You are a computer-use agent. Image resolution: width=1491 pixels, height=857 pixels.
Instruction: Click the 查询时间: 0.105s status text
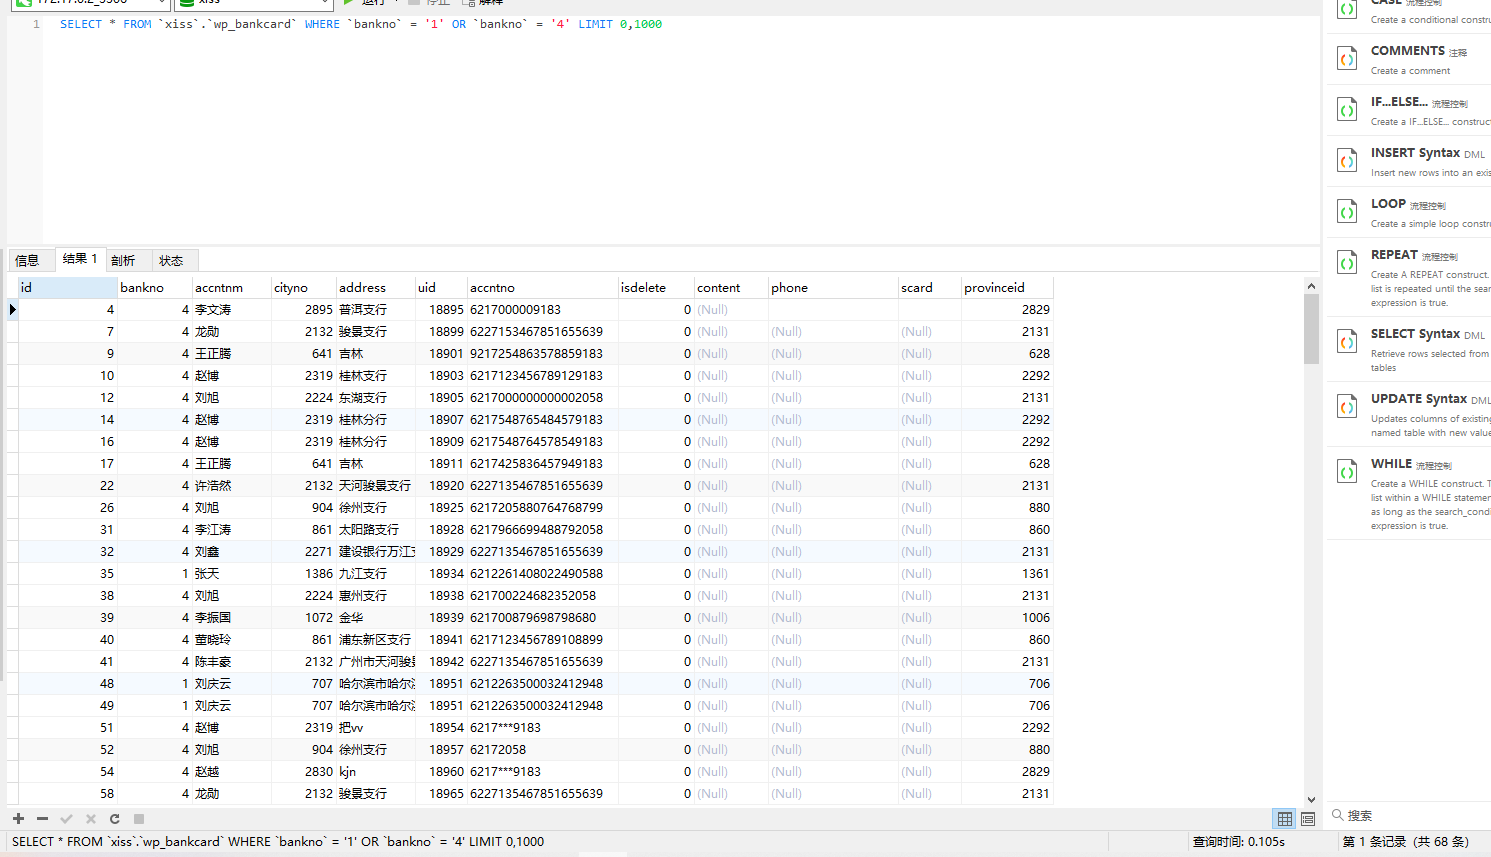(x=1238, y=842)
